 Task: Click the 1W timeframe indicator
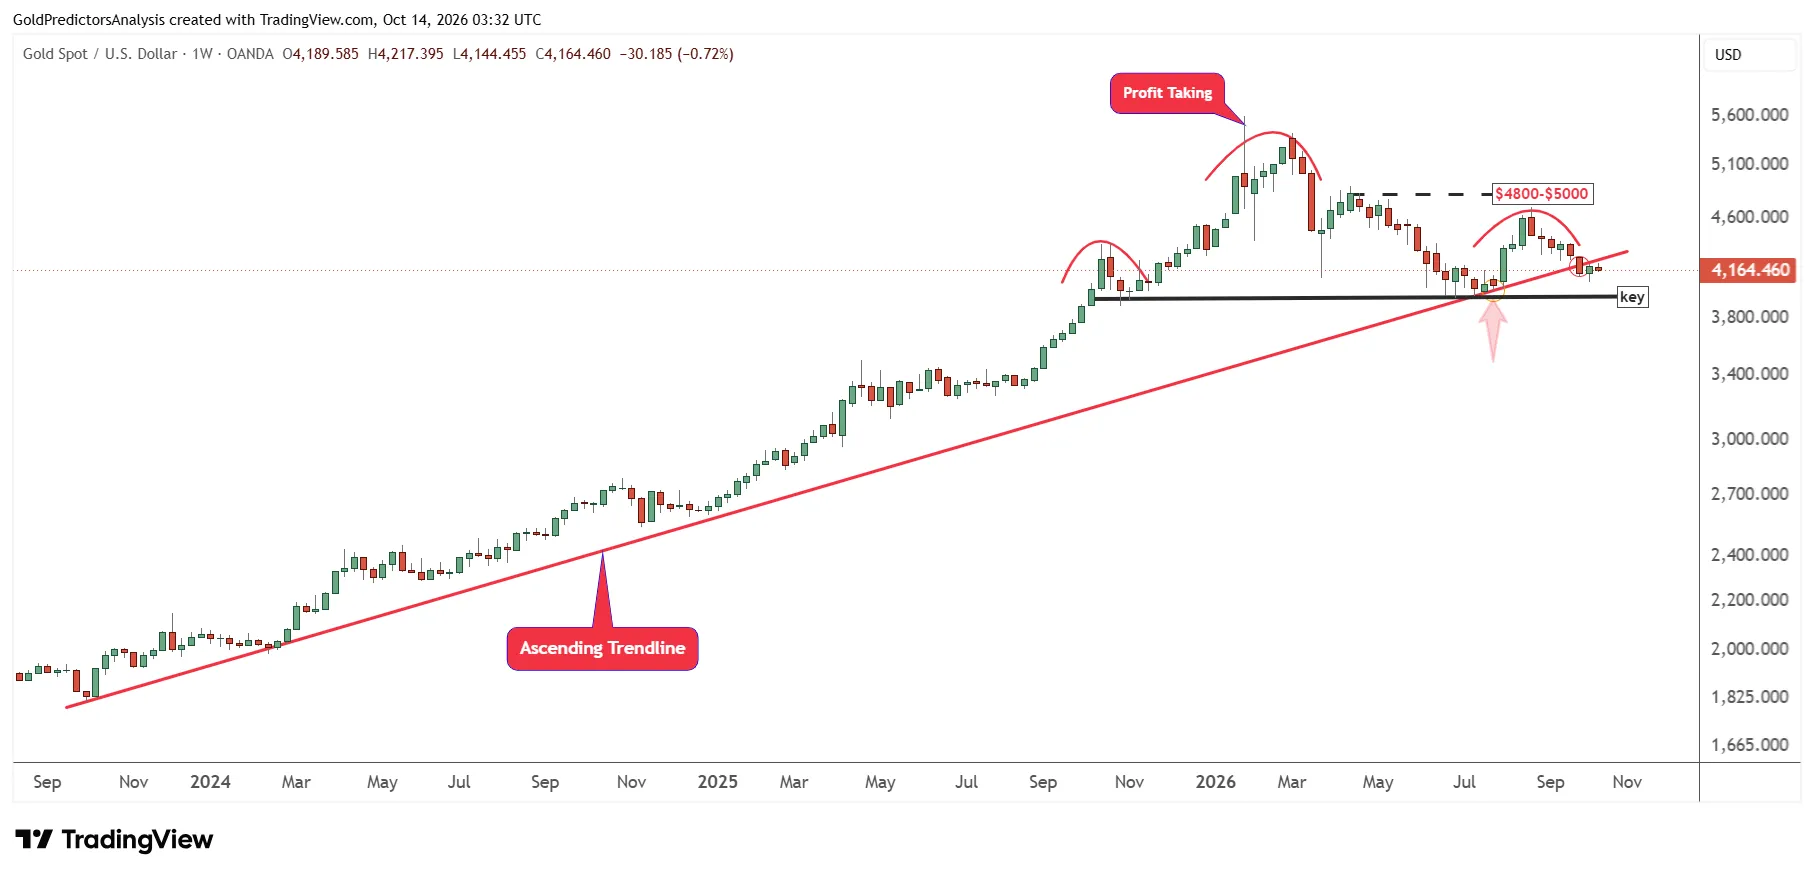(x=202, y=54)
